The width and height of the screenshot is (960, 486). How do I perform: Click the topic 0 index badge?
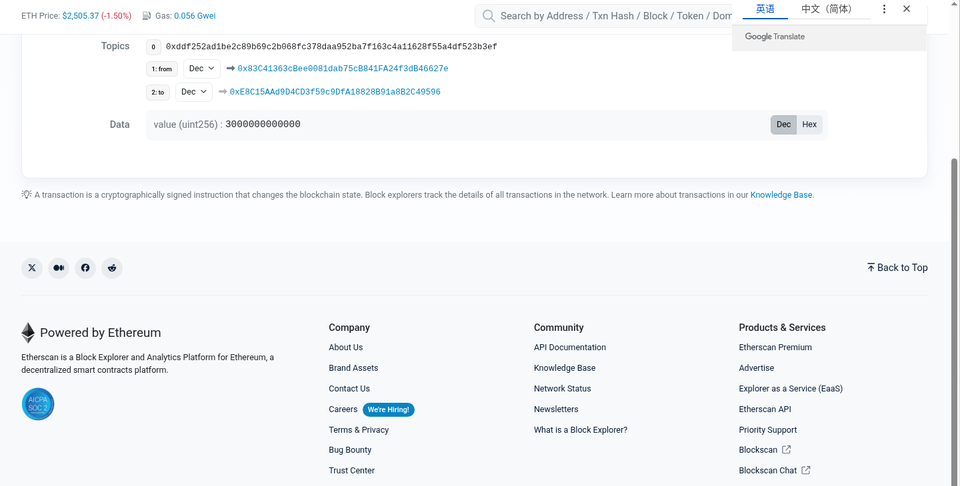[x=153, y=47]
